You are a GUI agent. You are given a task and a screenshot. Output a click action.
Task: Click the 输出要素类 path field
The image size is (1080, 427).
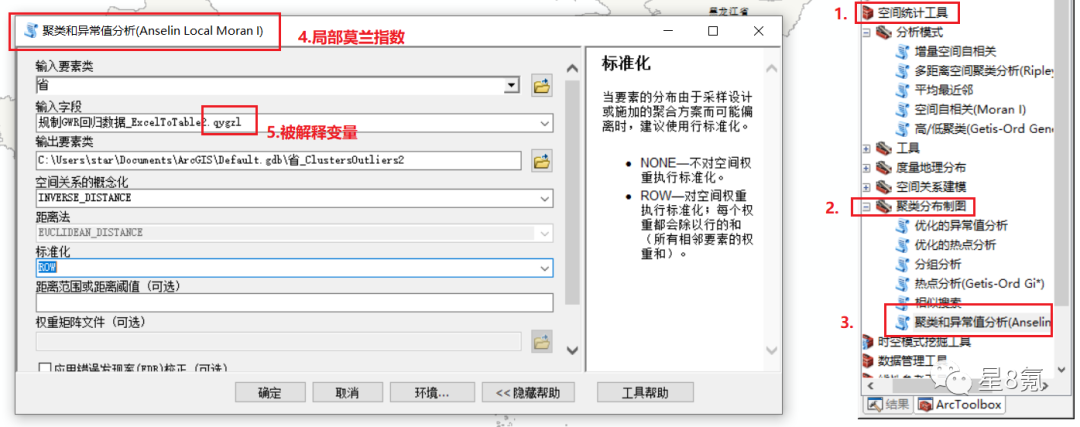pyautogui.click(x=278, y=161)
